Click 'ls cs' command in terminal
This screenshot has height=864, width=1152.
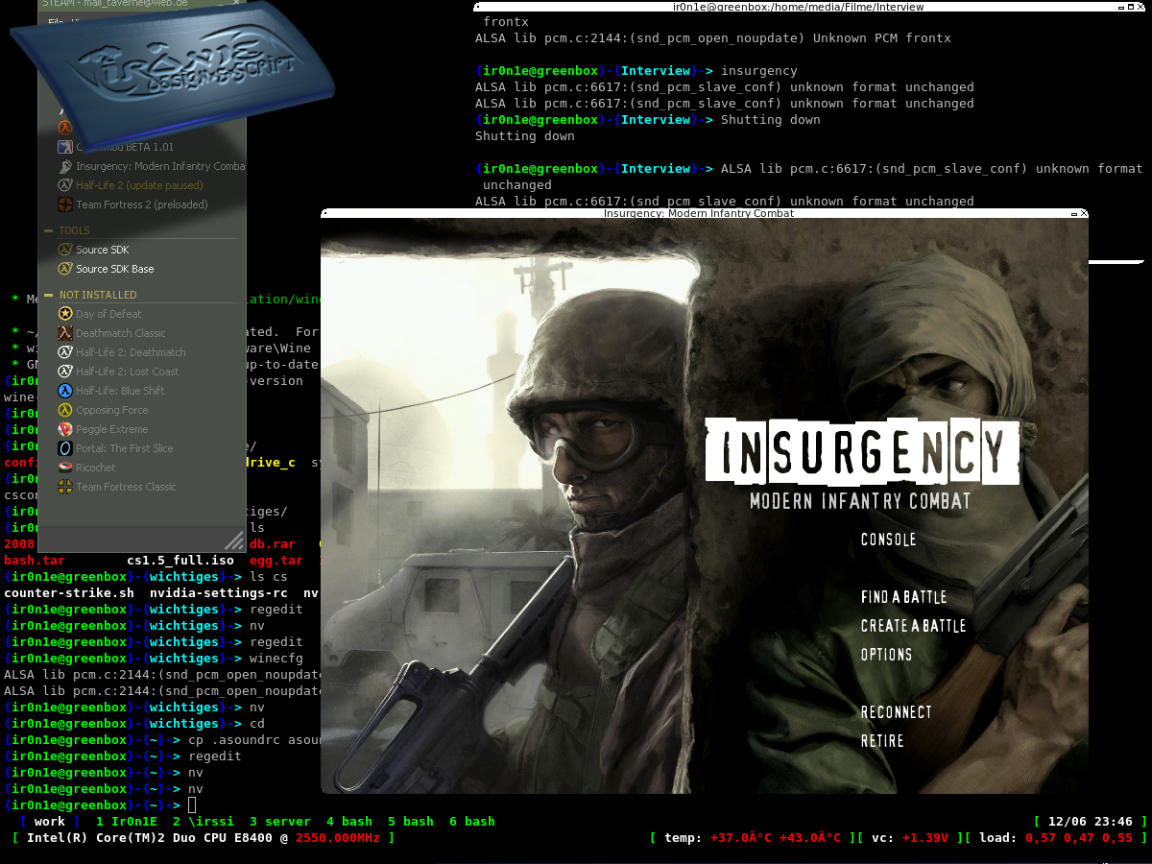click(x=268, y=577)
